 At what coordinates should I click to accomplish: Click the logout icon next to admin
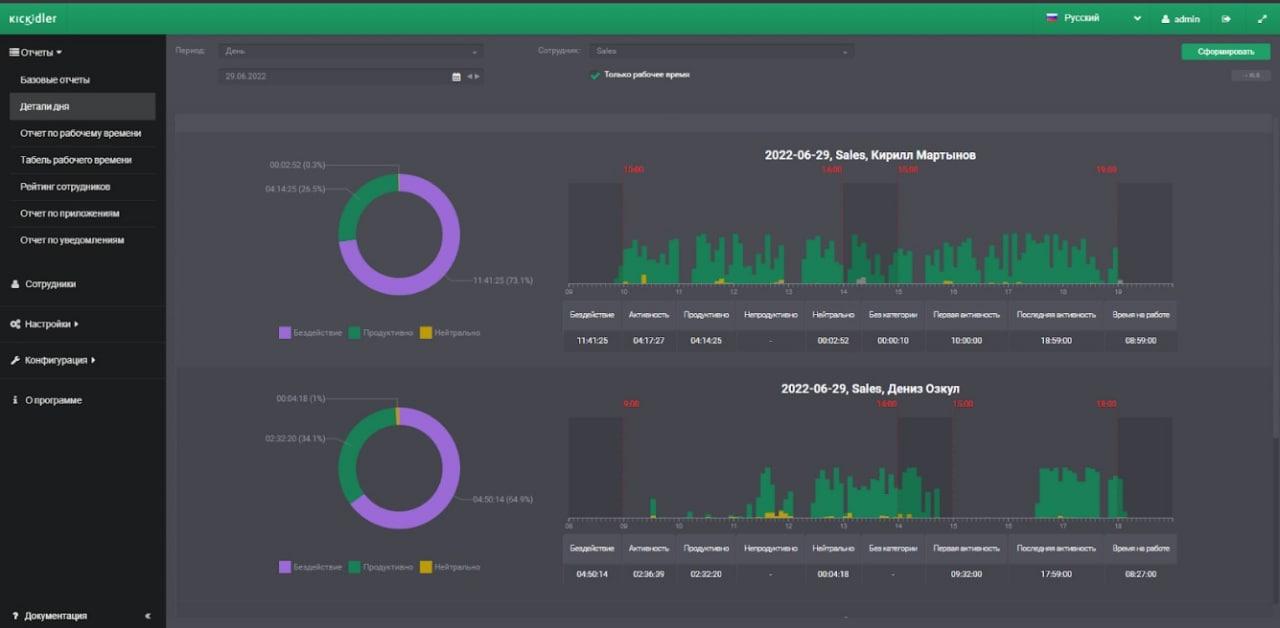tap(1226, 18)
